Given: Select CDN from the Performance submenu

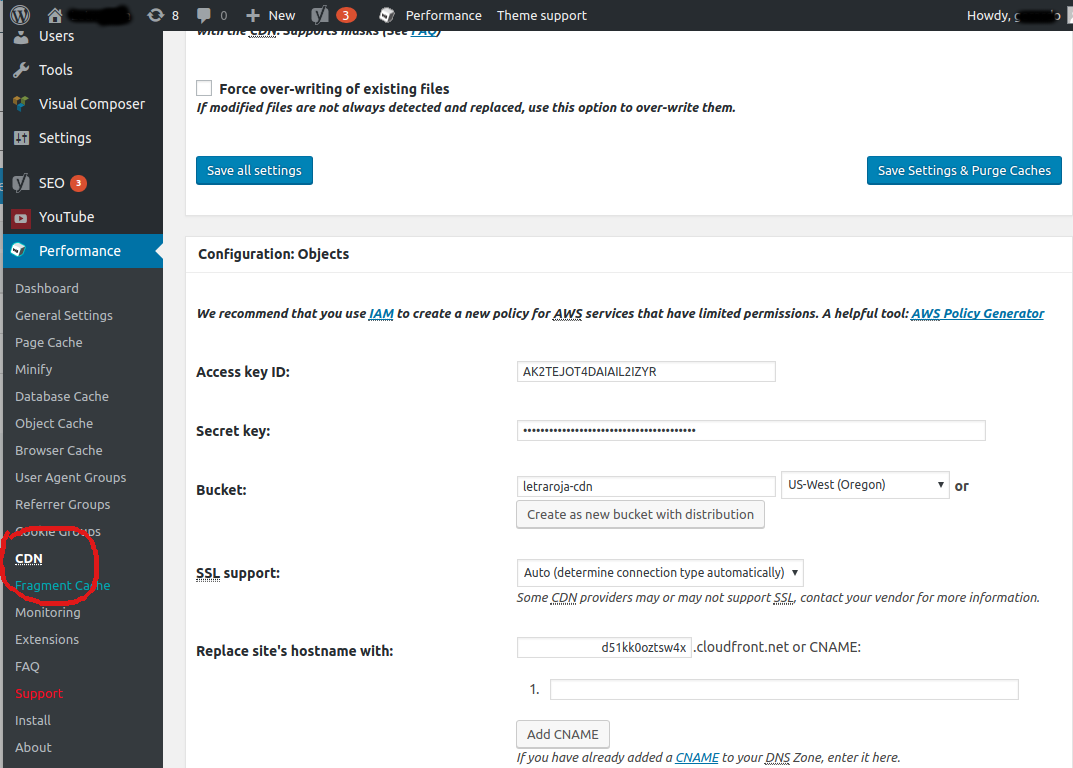Looking at the screenshot, I should (29, 558).
